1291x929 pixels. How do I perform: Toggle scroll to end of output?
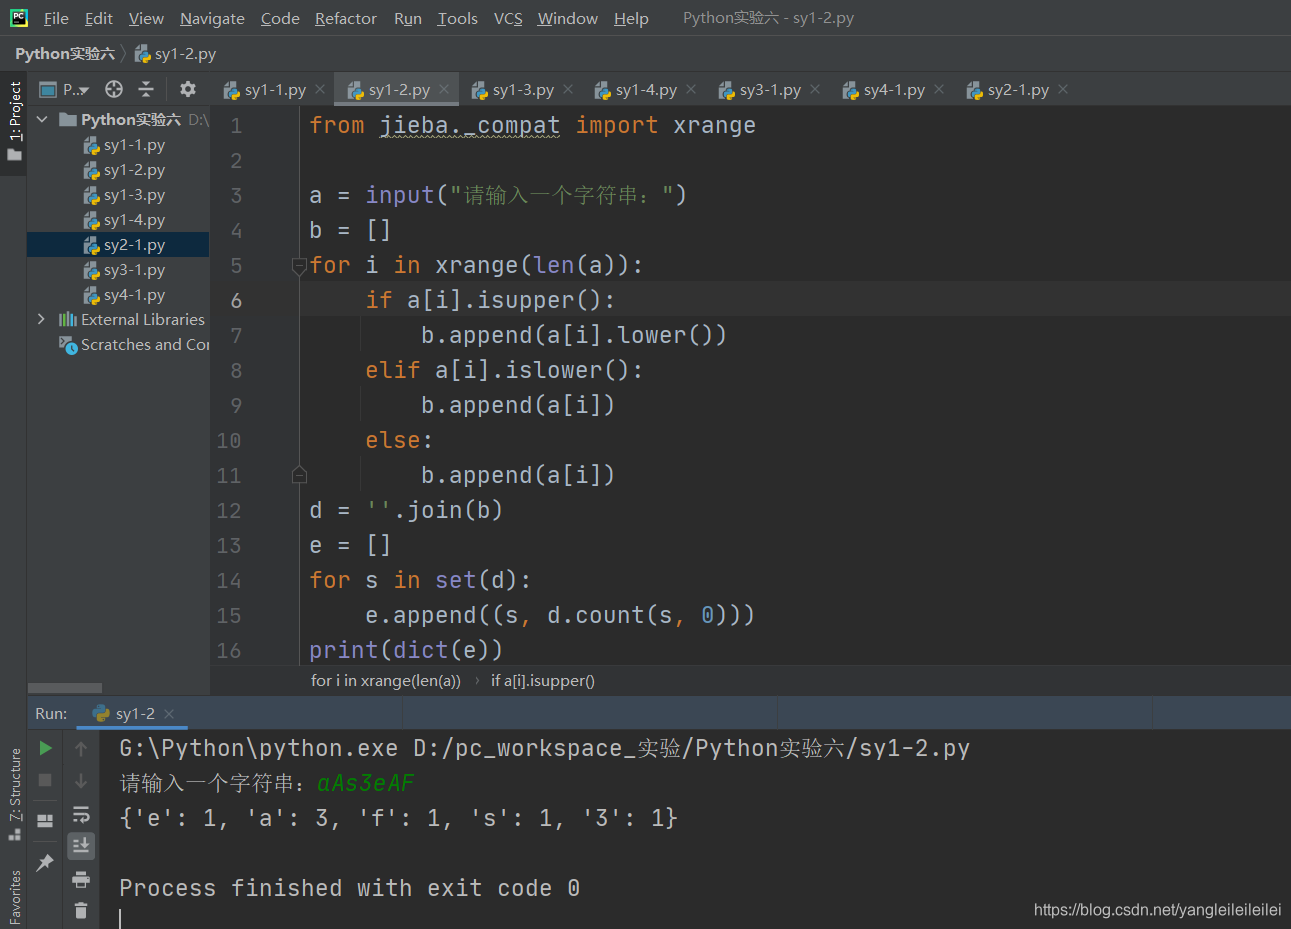point(81,846)
